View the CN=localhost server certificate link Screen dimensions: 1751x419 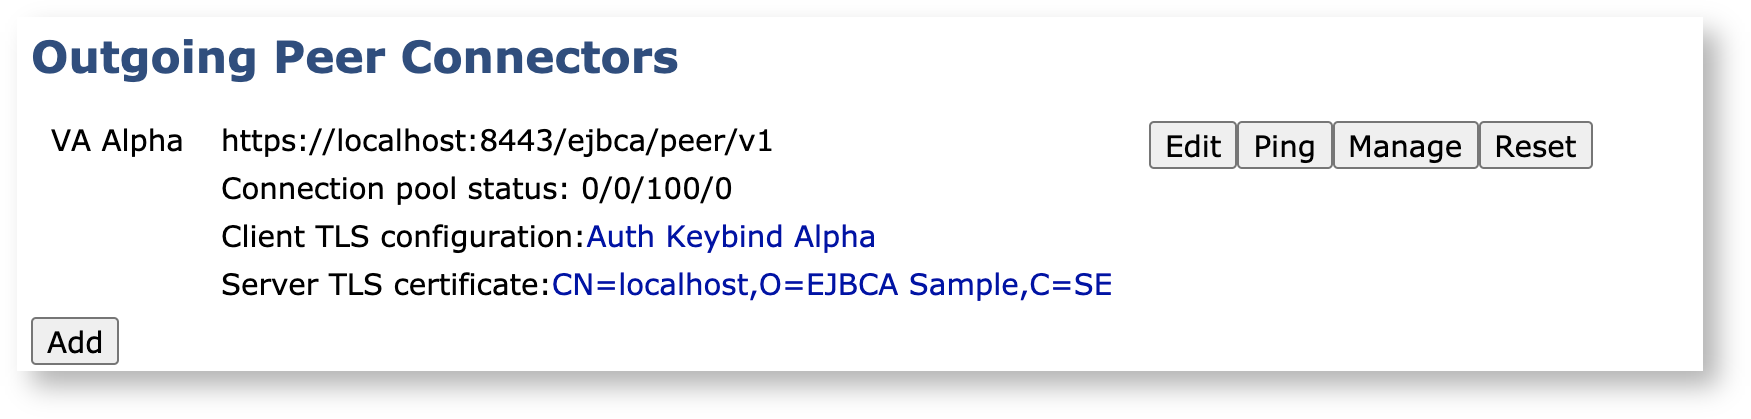[x=831, y=285]
